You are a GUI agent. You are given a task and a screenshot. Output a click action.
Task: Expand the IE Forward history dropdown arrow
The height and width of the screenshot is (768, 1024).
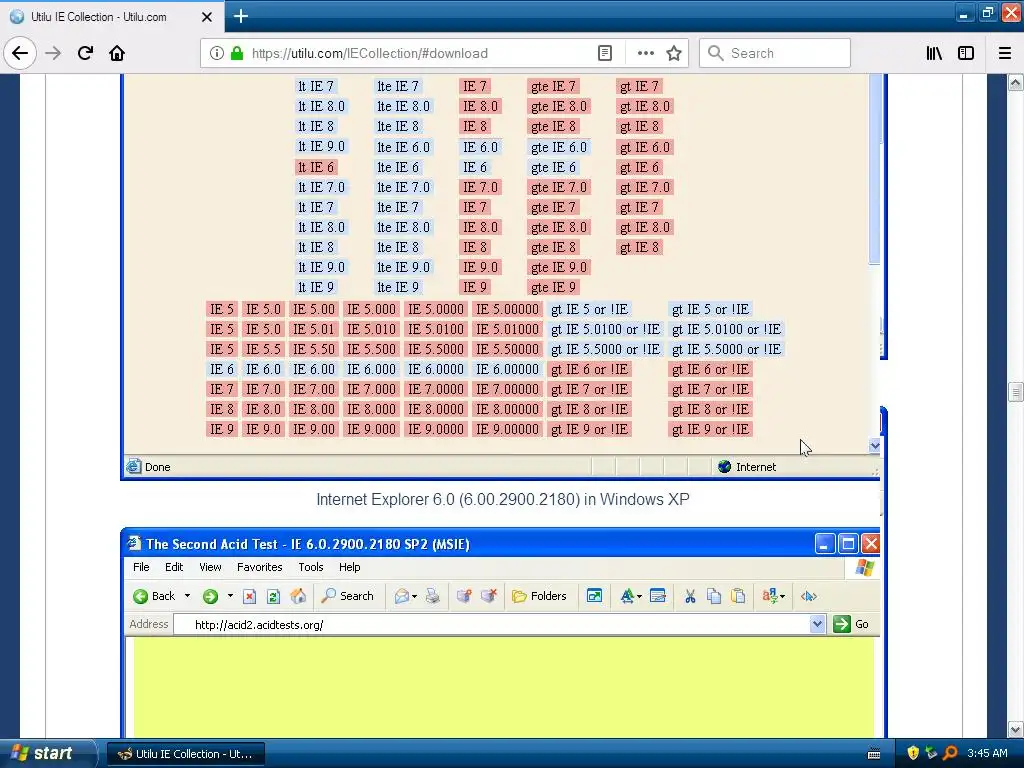230,596
